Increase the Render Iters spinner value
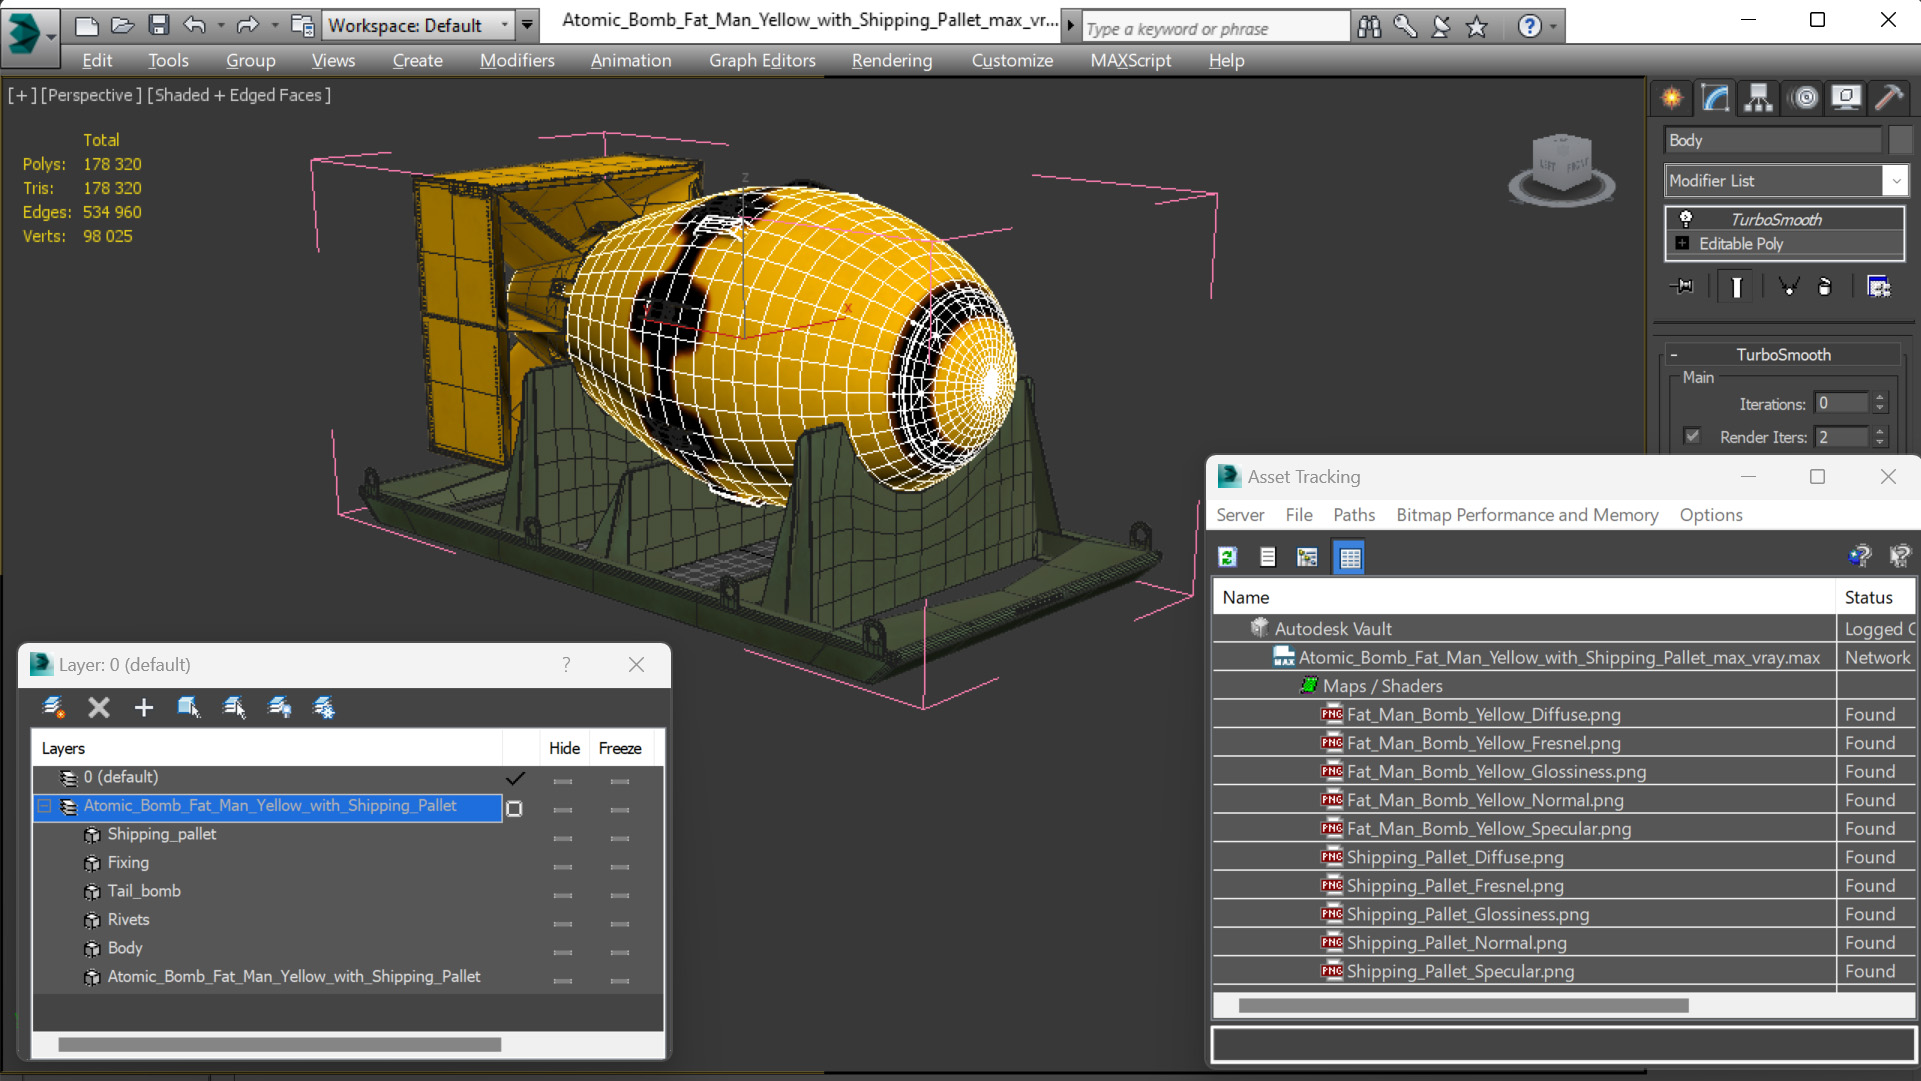 [1880, 431]
